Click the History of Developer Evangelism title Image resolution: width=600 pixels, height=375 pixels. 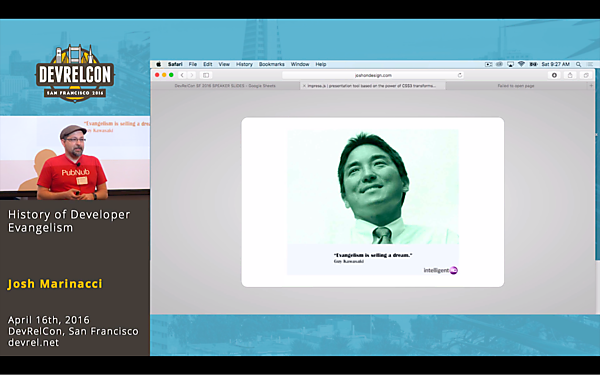click(x=69, y=221)
